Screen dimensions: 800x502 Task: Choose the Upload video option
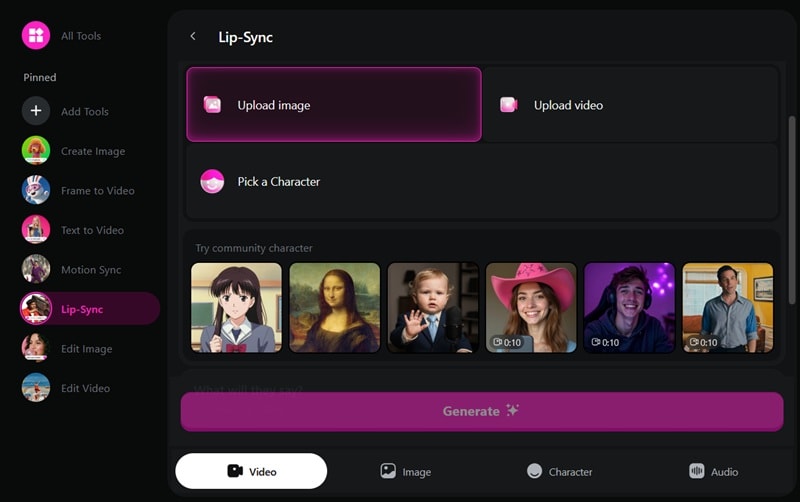click(631, 105)
